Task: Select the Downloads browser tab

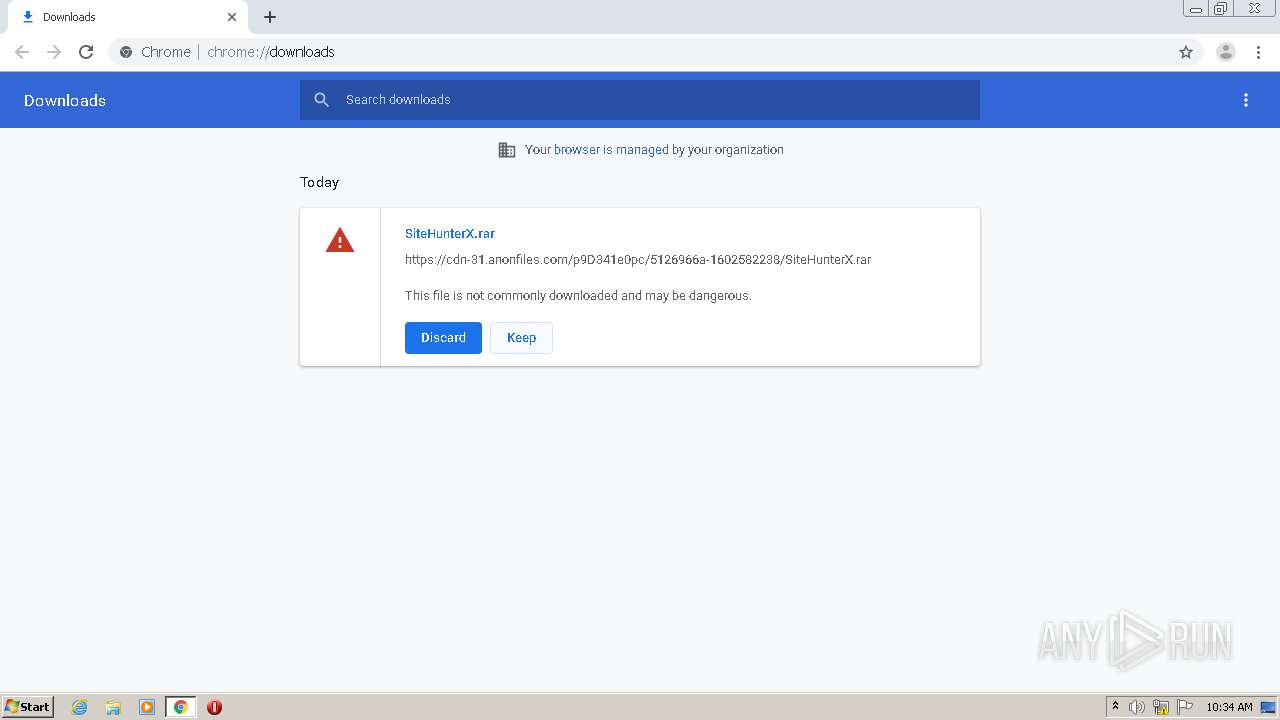Action: 128,17
